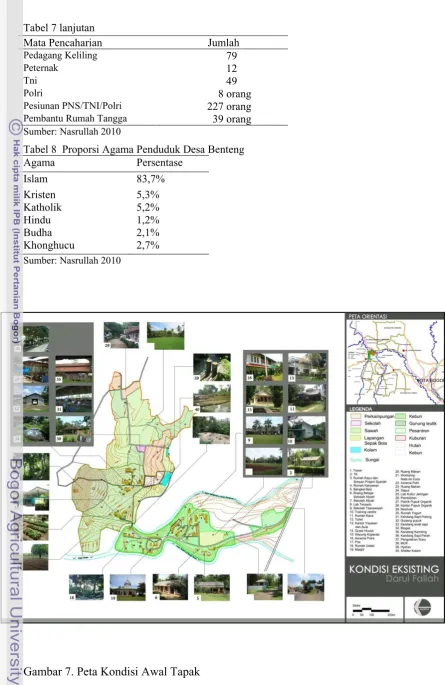The height and width of the screenshot is (685, 445).
Task: Open the house photo numbered 4
Action: pyautogui.click(x=170, y=587)
